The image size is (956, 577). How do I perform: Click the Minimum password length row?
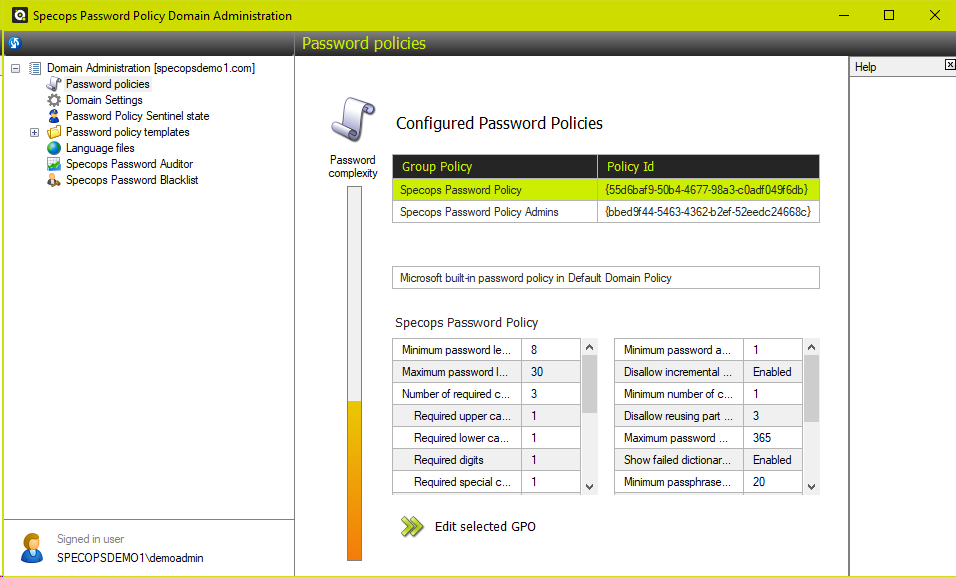tap(487, 349)
